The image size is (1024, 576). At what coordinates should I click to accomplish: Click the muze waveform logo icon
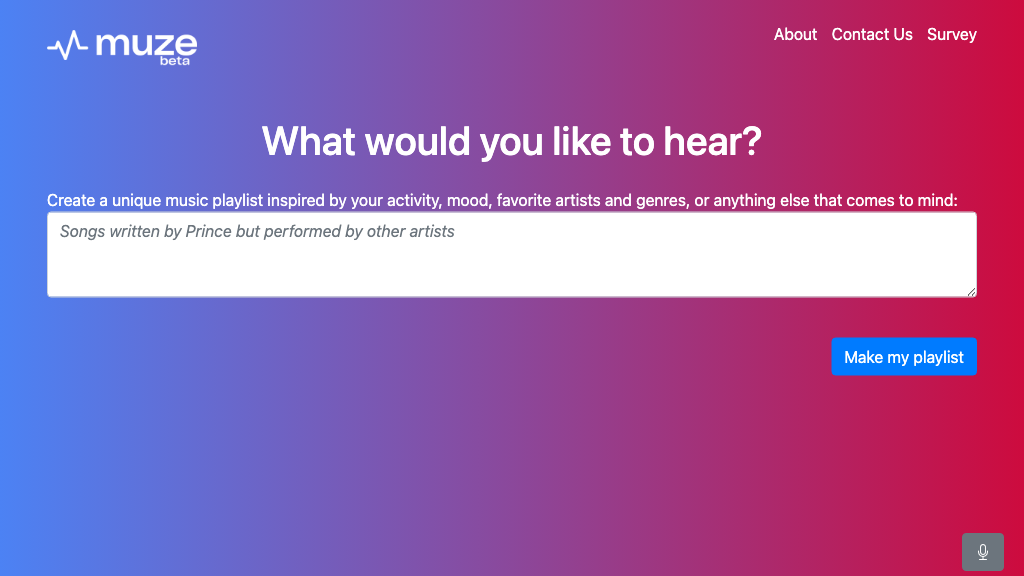coord(67,45)
